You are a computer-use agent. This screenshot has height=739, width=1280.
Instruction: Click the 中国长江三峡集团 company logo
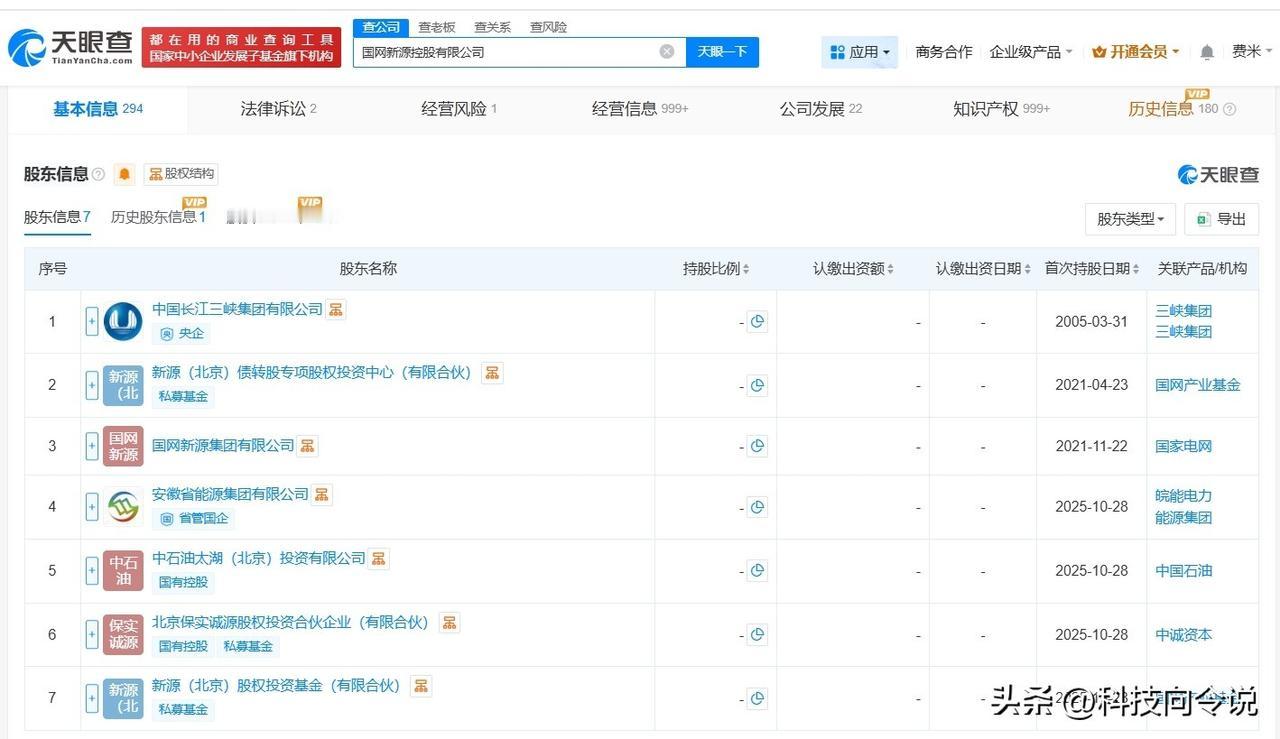pyautogui.click(x=123, y=322)
